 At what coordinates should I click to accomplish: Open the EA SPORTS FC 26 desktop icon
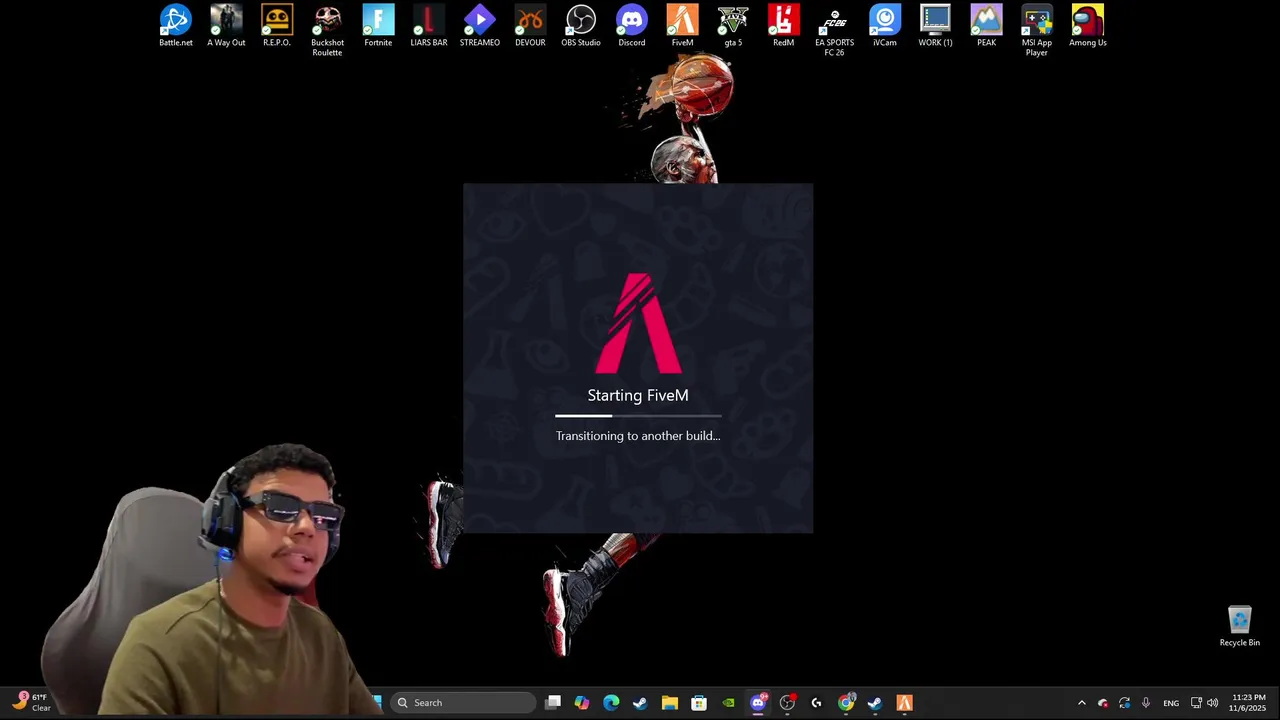point(834,31)
